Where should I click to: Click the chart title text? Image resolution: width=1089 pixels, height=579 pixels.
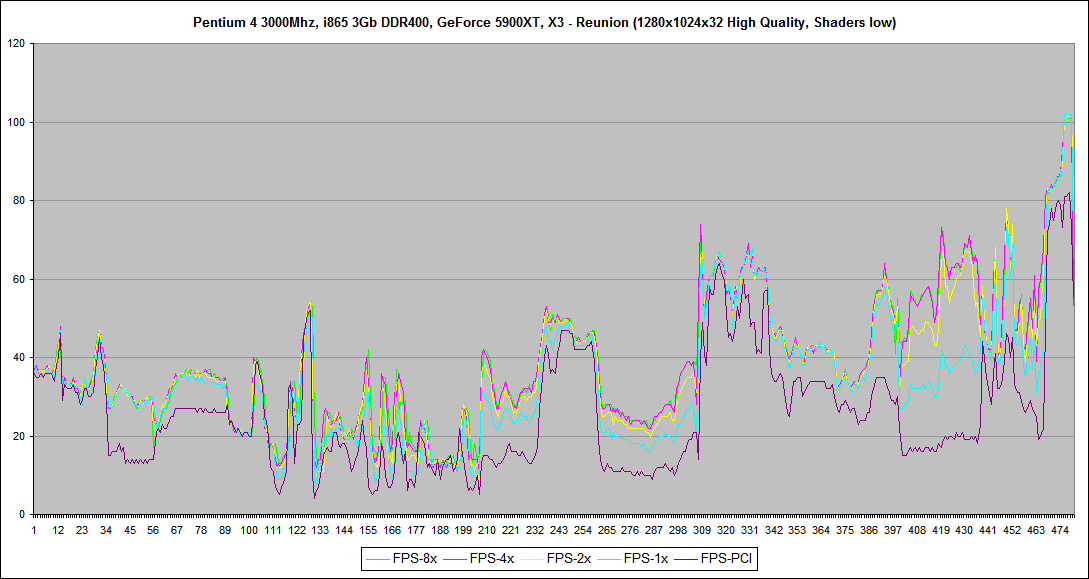(544, 22)
